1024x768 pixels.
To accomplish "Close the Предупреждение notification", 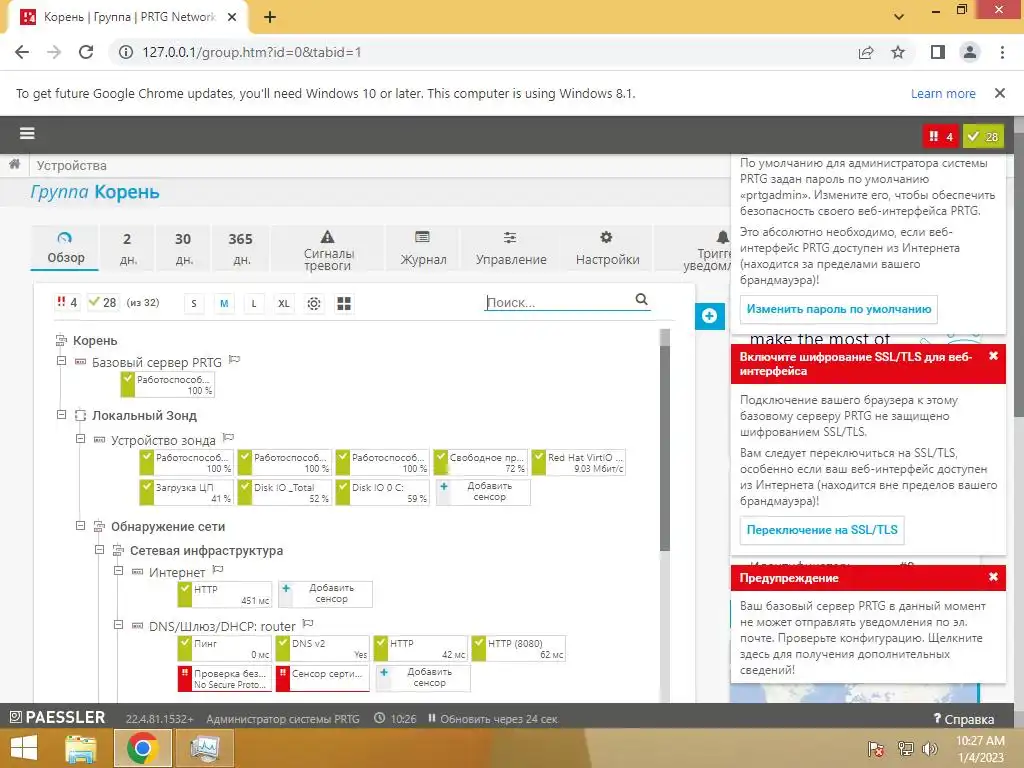I will pyautogui.click(x=993, y=577).
